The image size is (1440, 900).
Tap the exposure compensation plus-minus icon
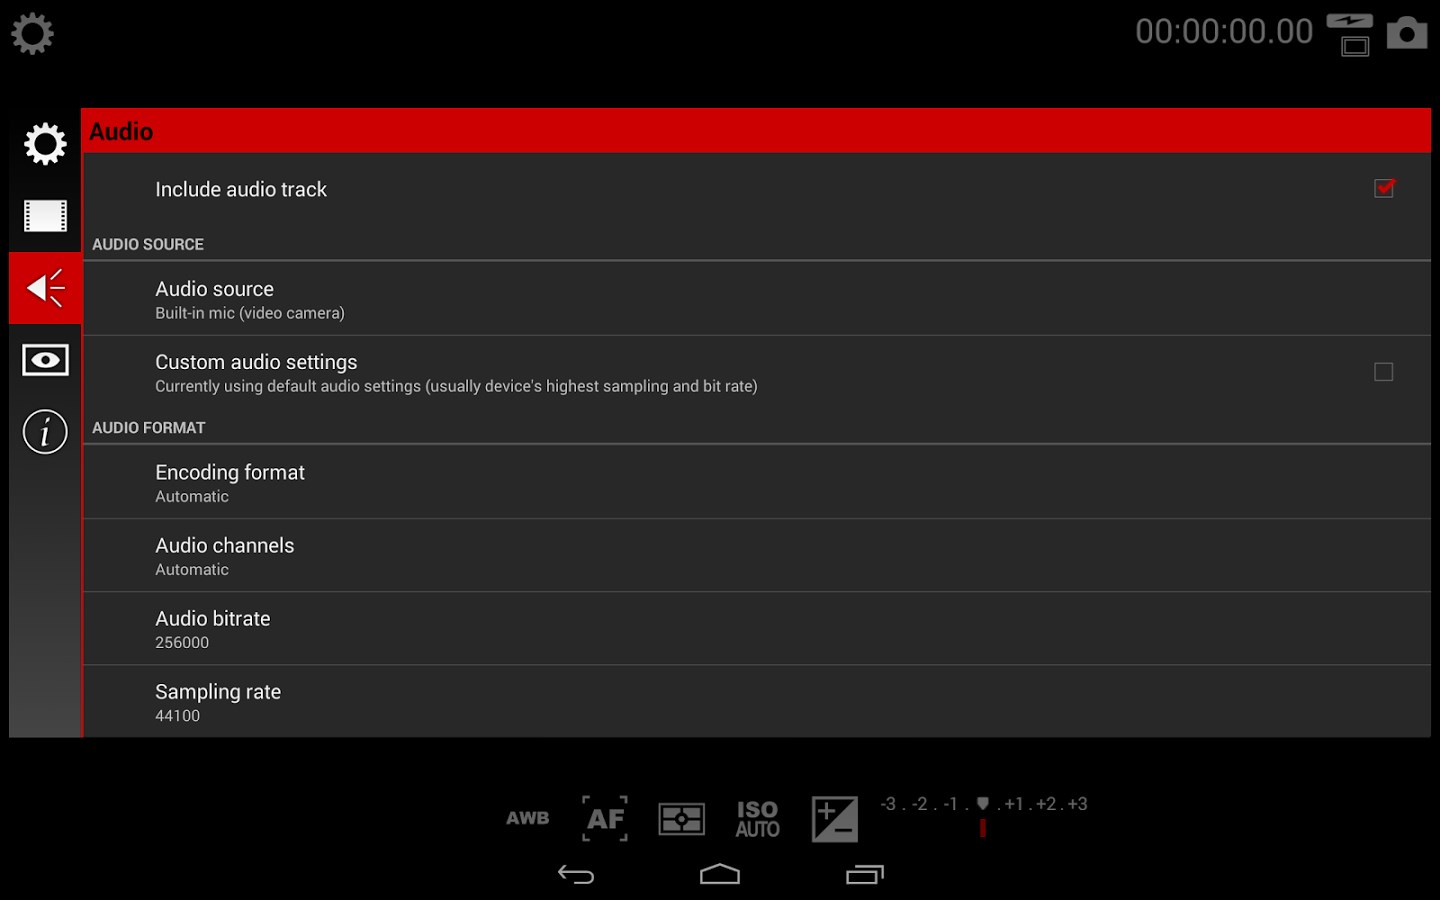click(x=835, y=819)
